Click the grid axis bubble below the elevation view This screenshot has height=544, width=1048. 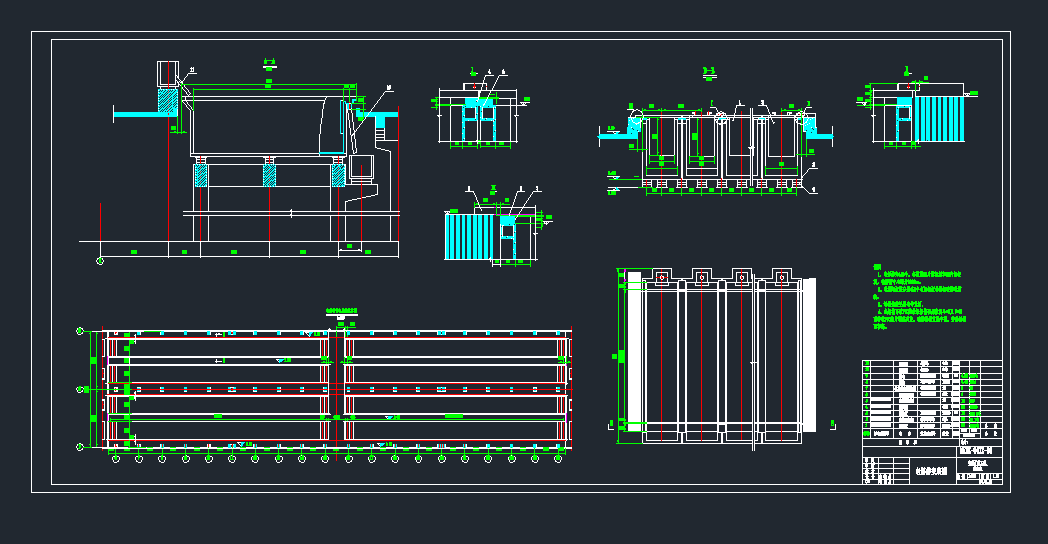[99, 261]
